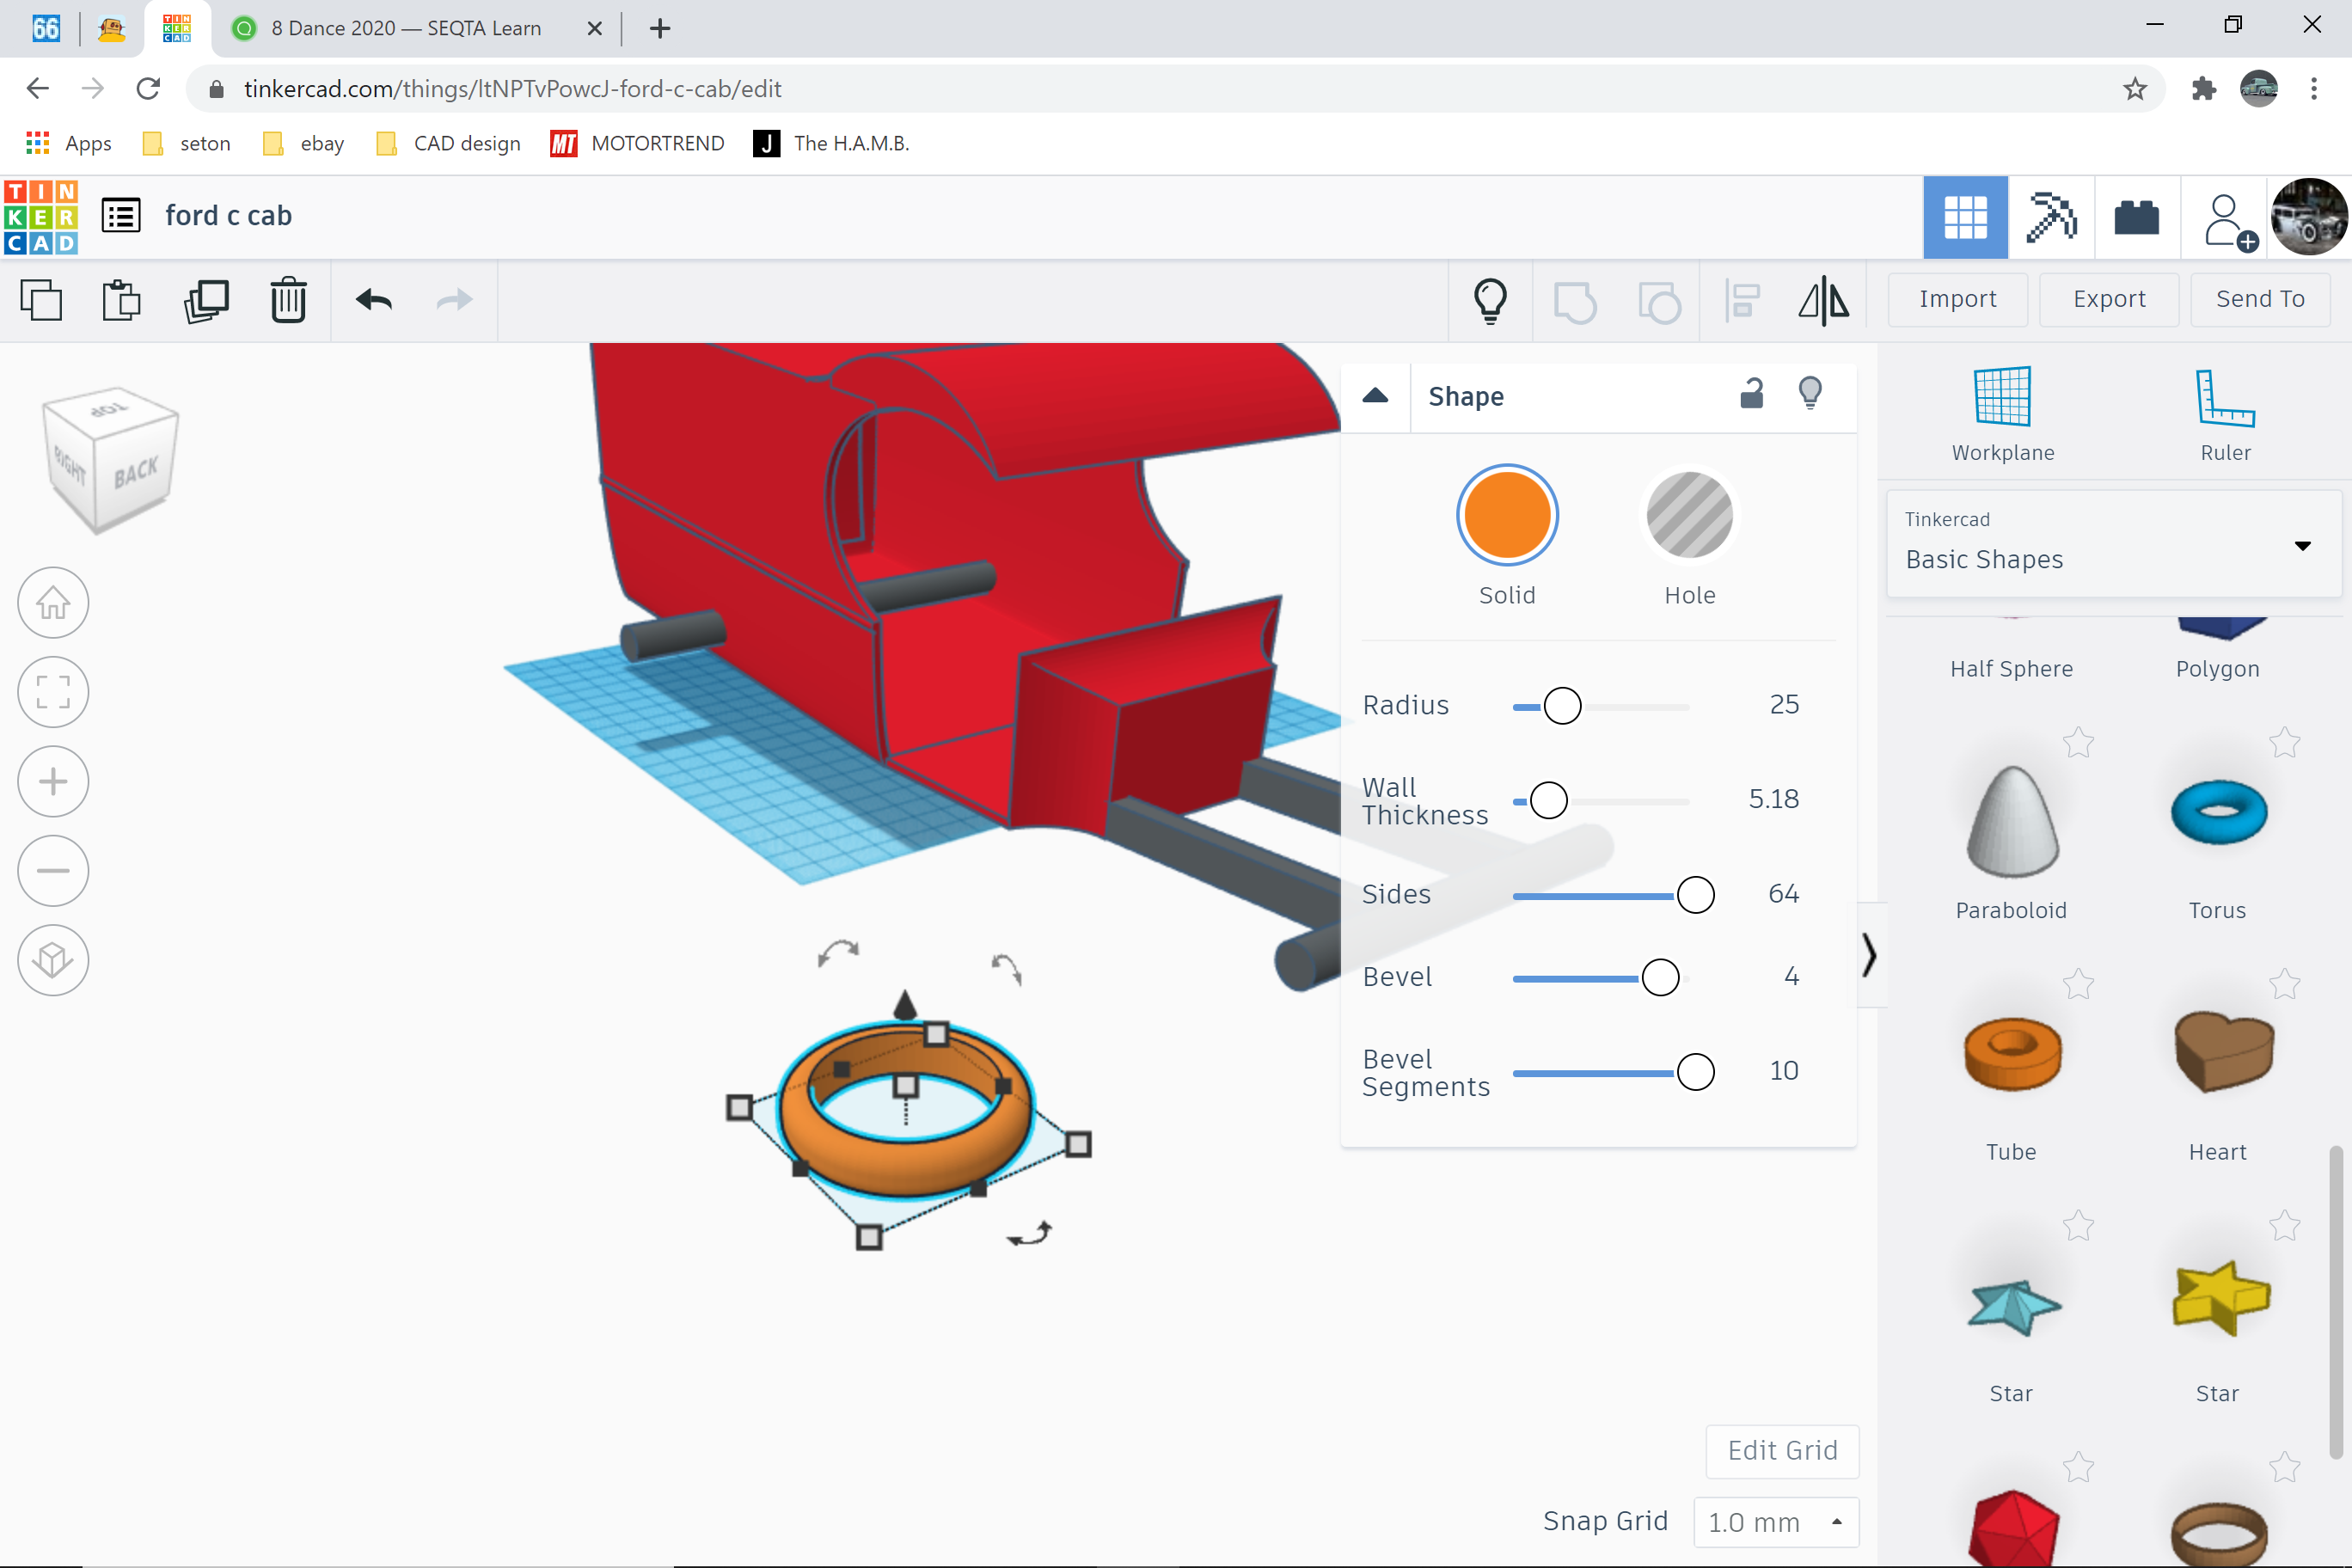This screenshot has width=2352, height=1568.
Task: Open the ebay bookmark folder
Action: click(303, 143)
